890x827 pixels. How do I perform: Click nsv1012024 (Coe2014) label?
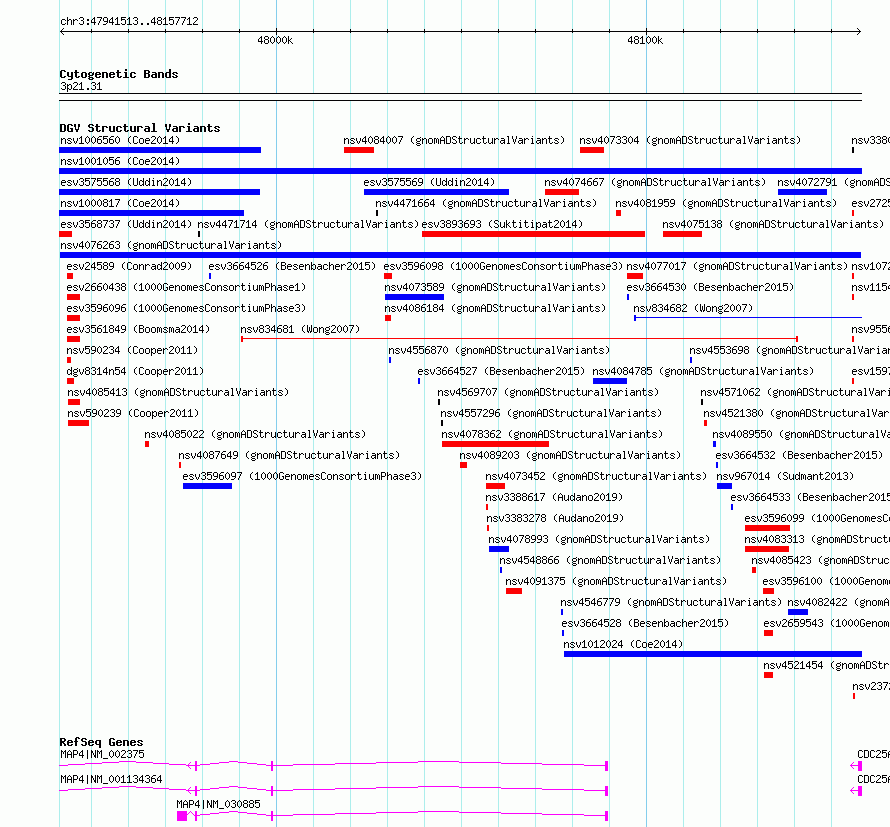[x=623, y=644]
